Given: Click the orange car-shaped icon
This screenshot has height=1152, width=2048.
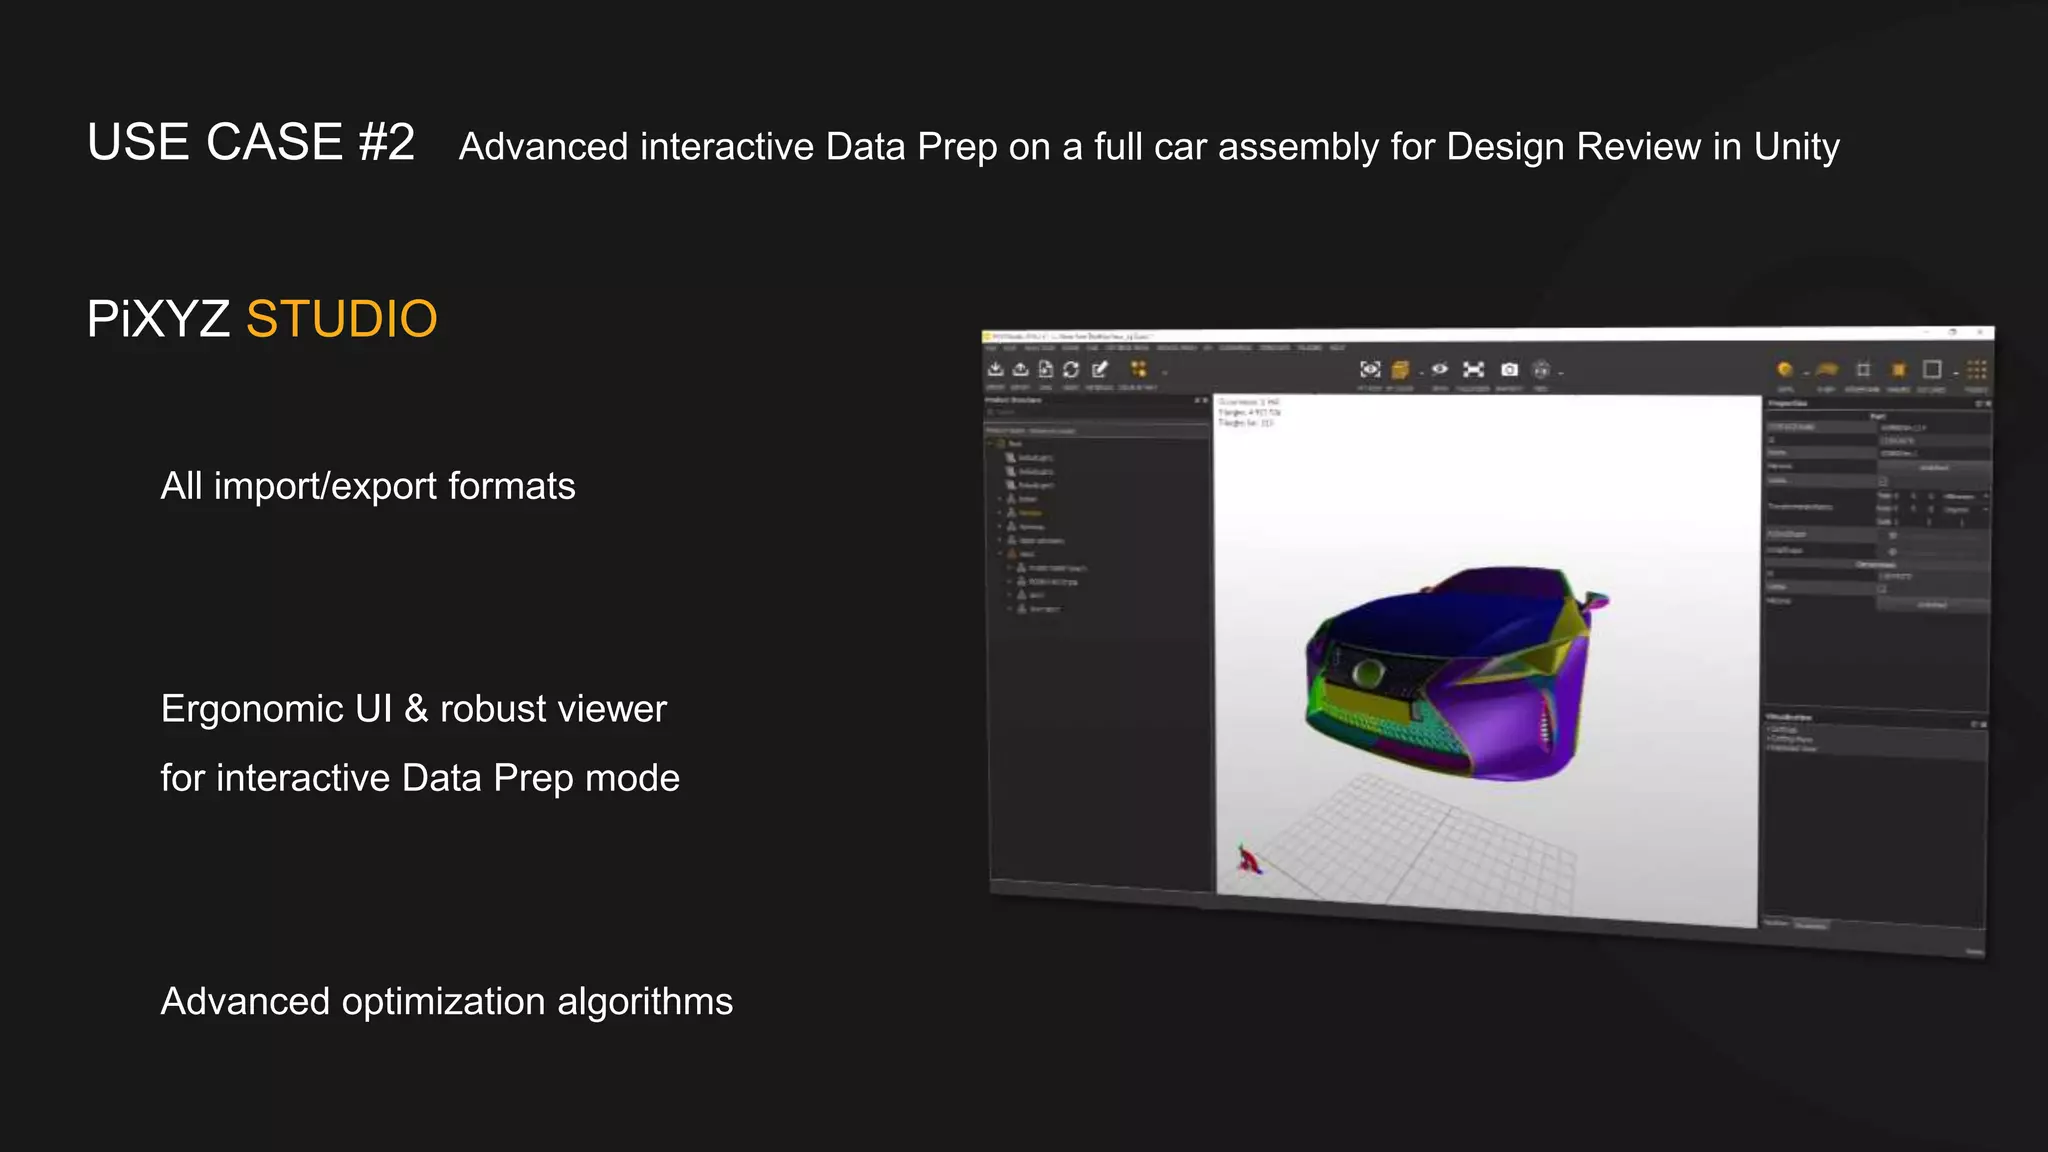Looking at the screenshot, I should [x=1827, y=370].
